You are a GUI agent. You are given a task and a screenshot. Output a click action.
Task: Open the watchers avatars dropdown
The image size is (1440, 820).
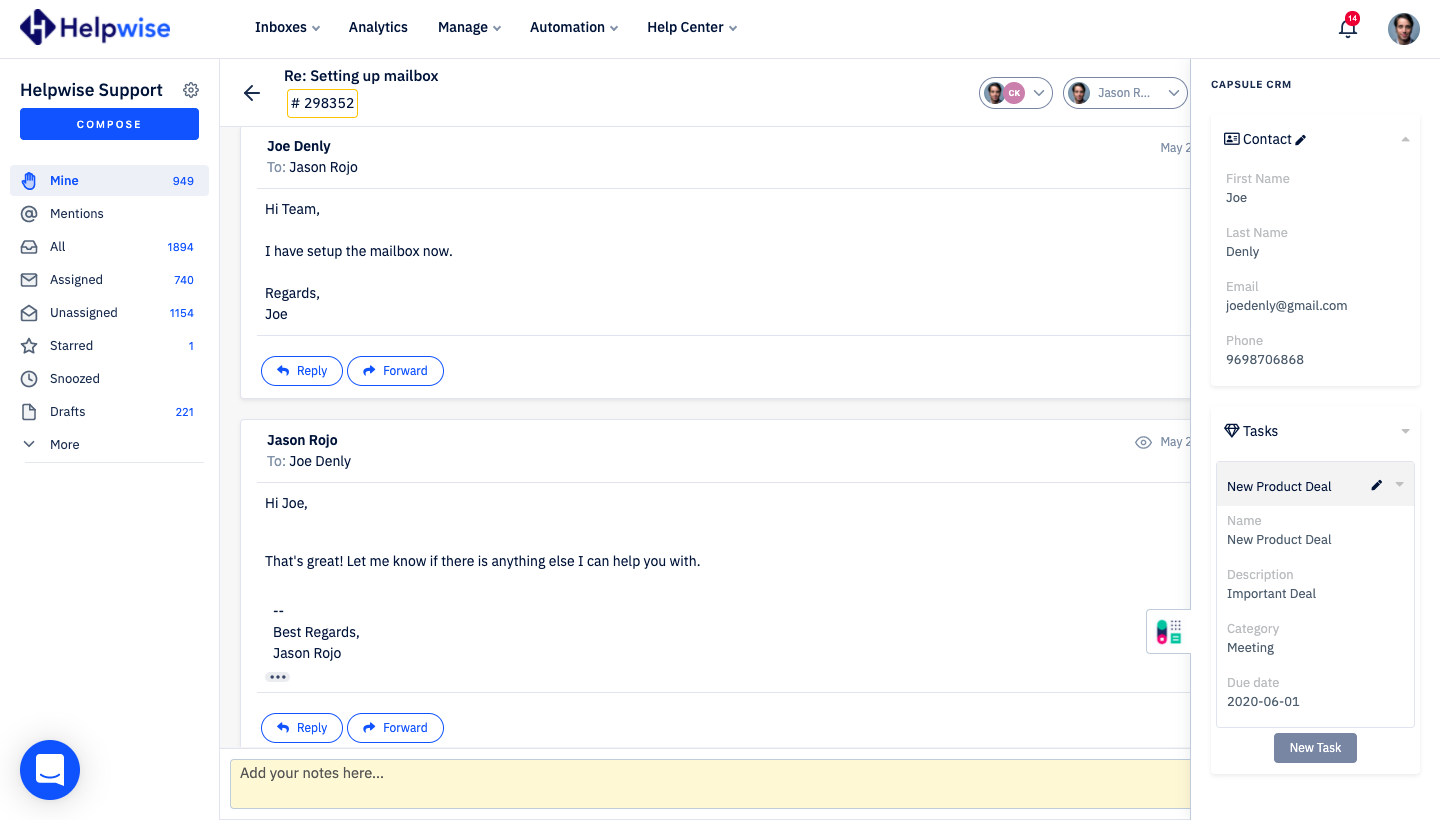[1015, 93]
